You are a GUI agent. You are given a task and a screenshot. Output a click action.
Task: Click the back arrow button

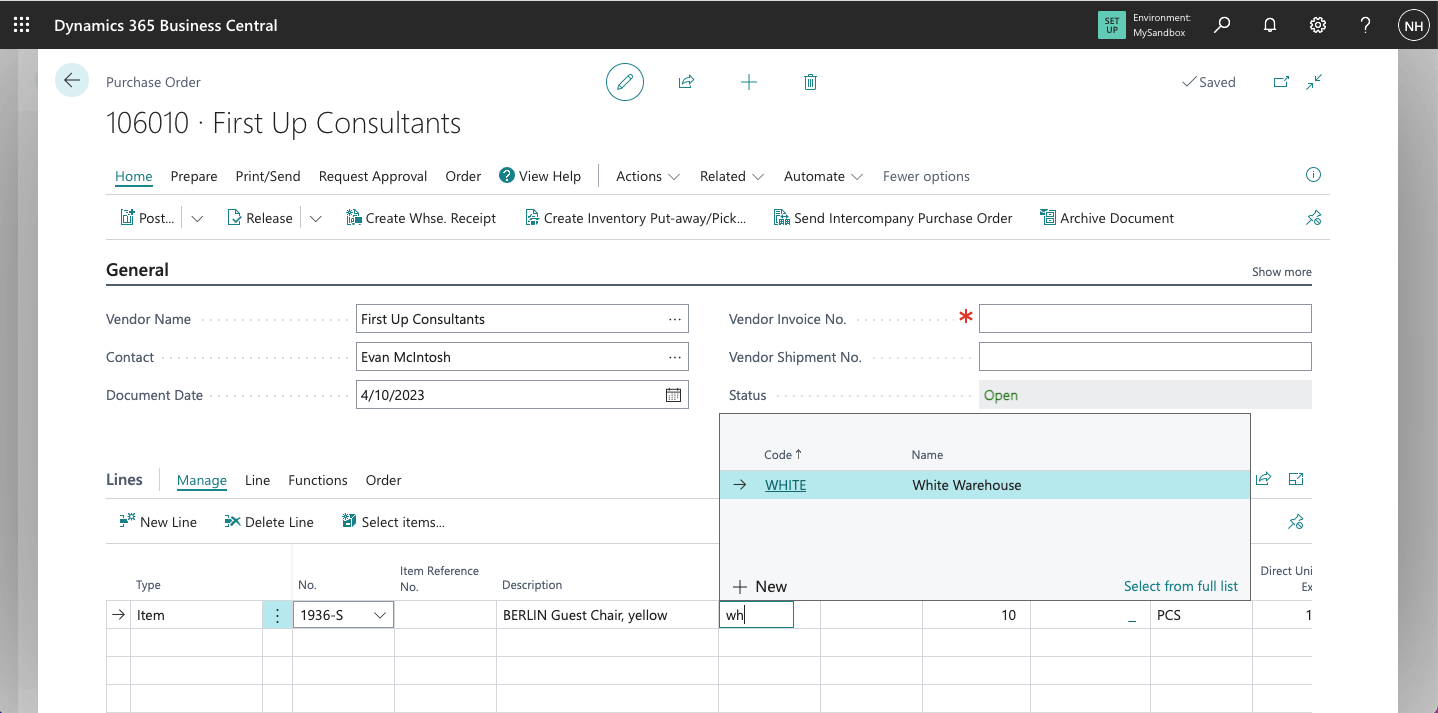click(x=72, y=81)
